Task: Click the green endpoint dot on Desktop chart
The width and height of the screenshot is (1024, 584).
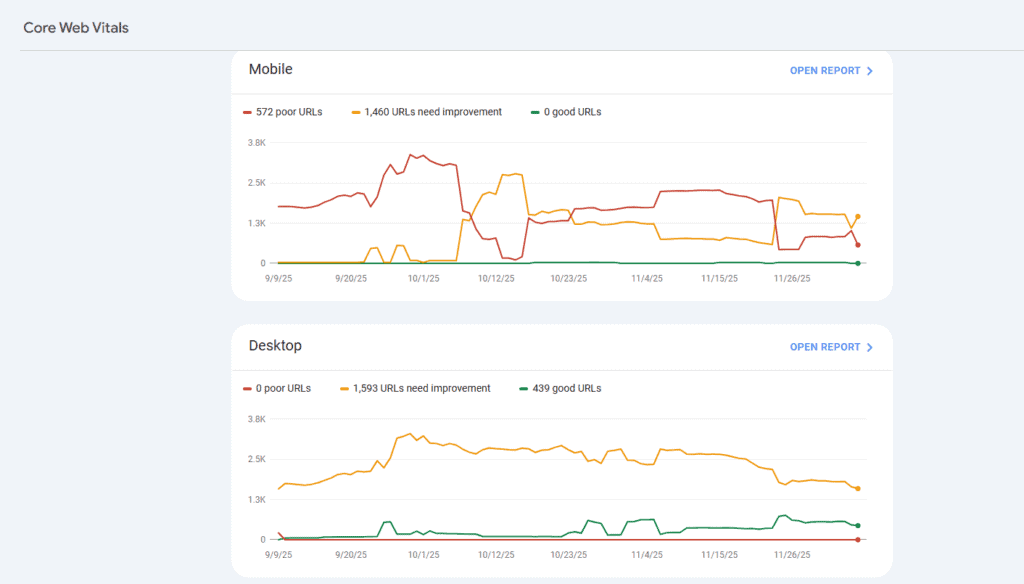Action: click(858, 525)
